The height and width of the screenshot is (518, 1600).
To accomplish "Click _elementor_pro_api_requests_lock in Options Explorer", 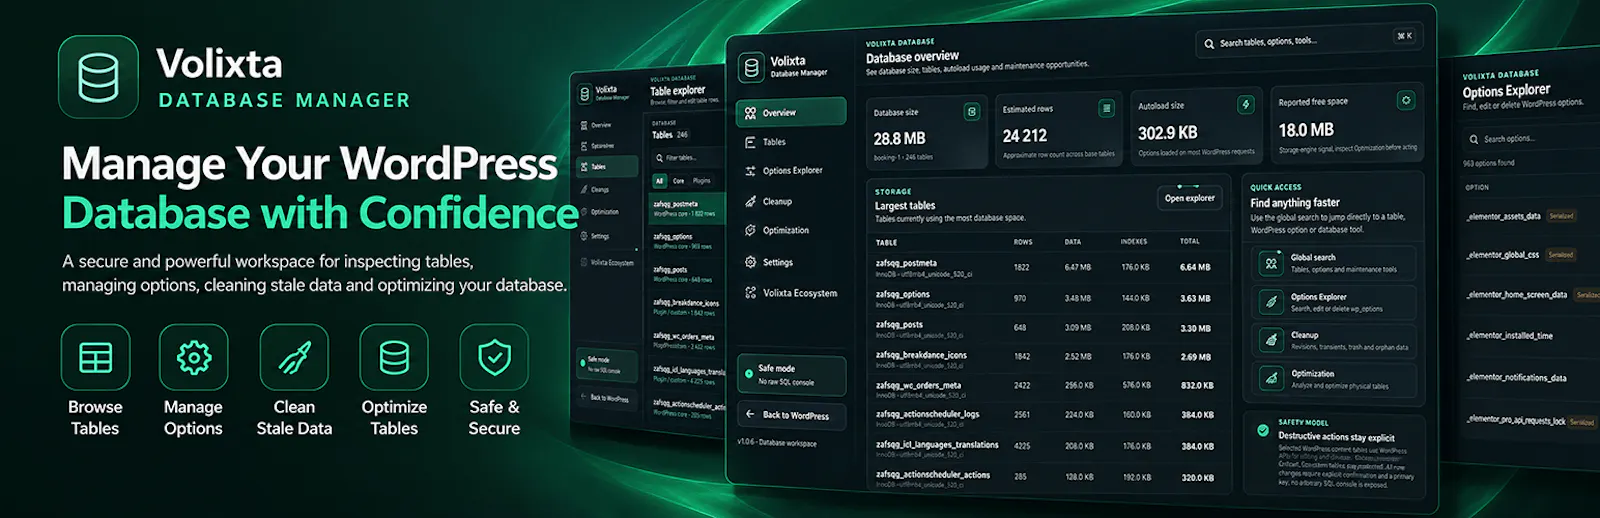I will pos(1516,421).
